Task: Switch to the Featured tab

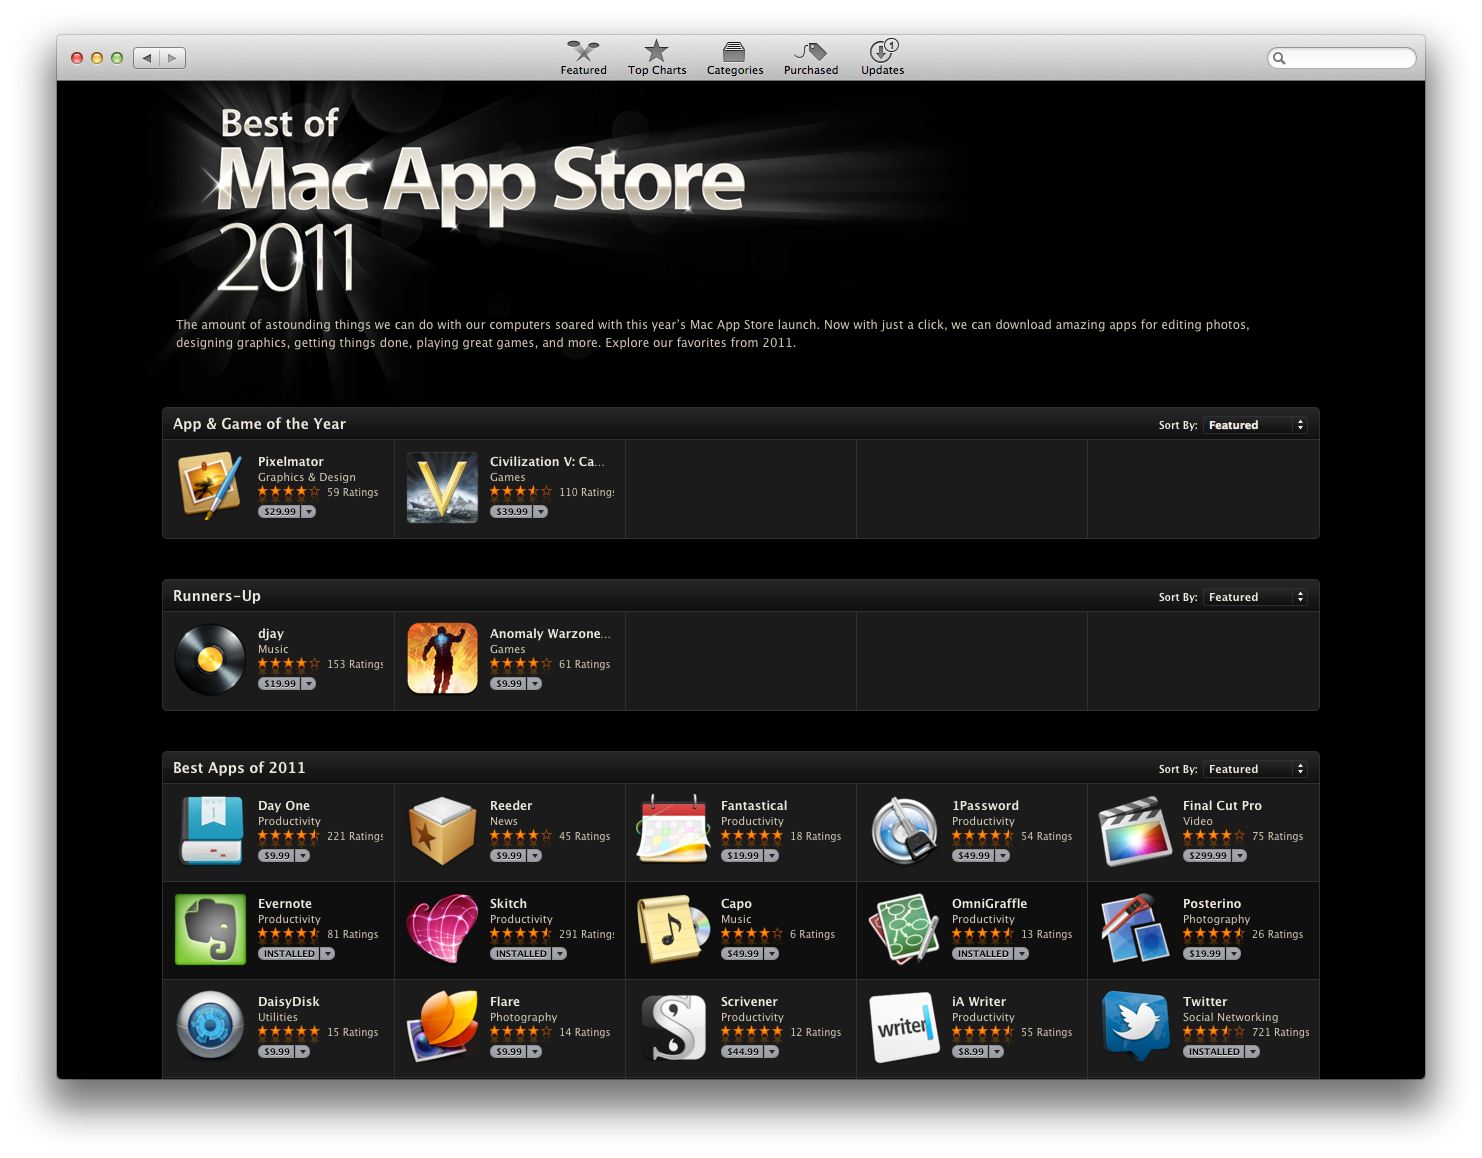Action: [x=583, y=58]
